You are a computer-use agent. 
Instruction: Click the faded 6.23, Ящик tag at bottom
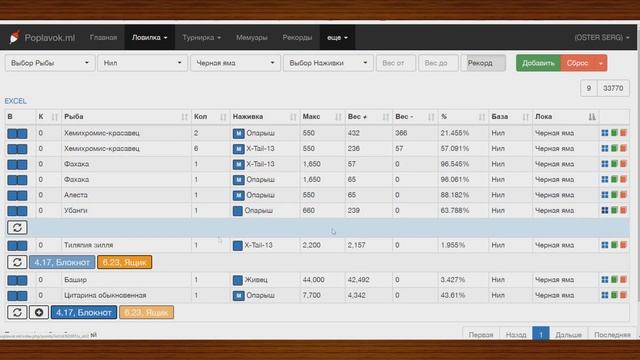click(146, 312)
